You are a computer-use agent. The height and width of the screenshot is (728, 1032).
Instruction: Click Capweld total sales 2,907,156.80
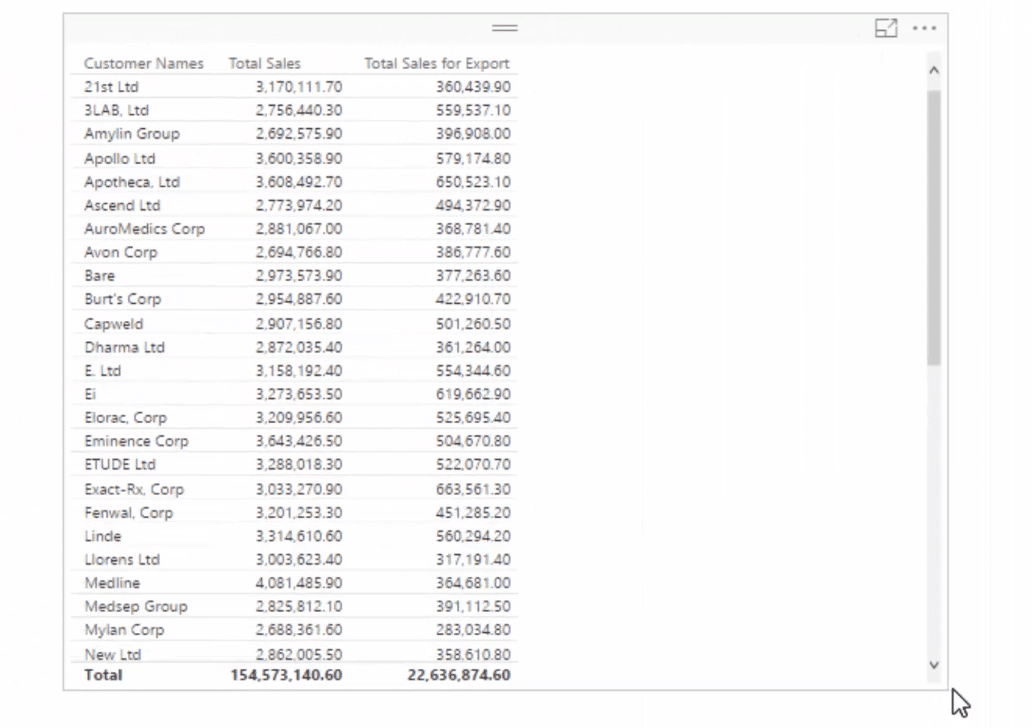(x=299, y=325)
